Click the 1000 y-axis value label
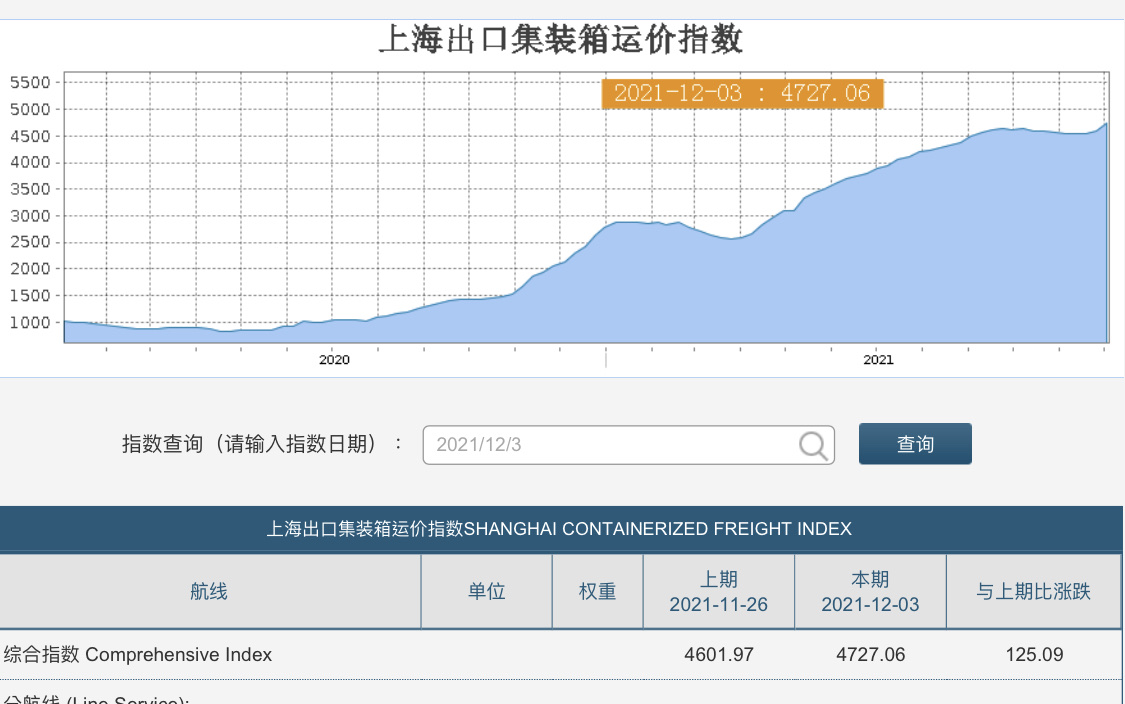 pyautogui.click(x=30, y=322)
